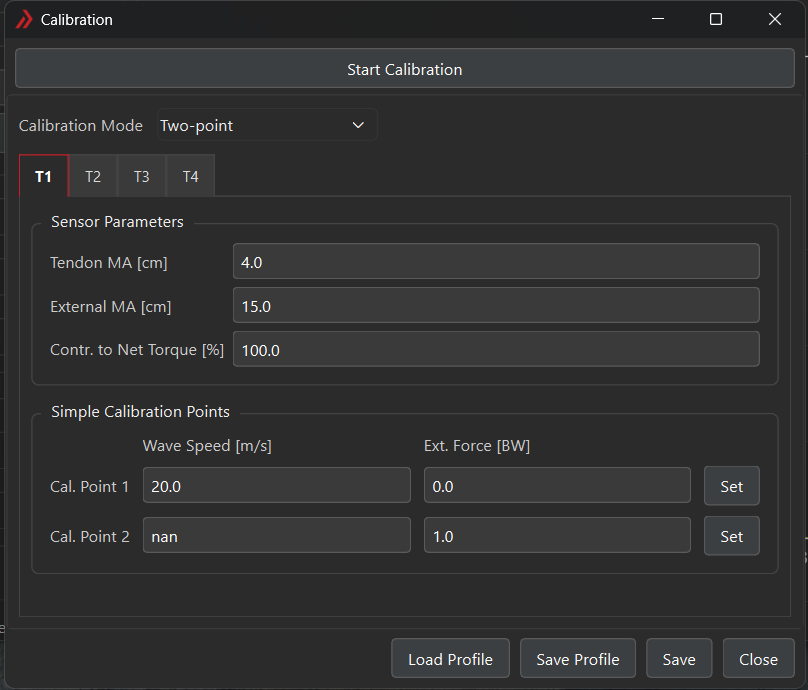Set calibration point 2

[732, 536]
